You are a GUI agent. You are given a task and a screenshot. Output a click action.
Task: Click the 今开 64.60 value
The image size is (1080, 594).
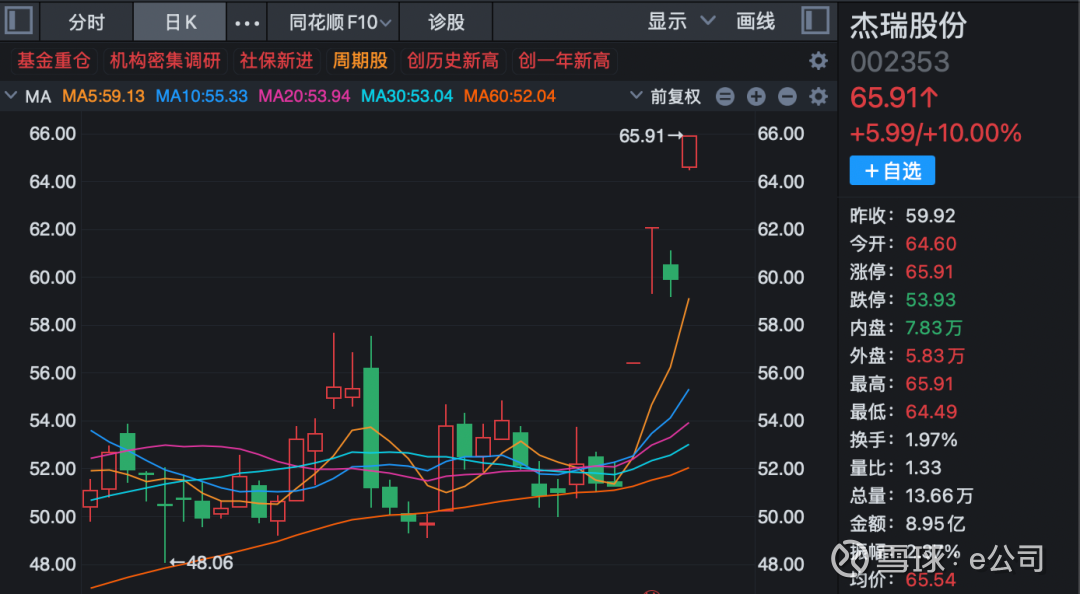click(931, 244)
